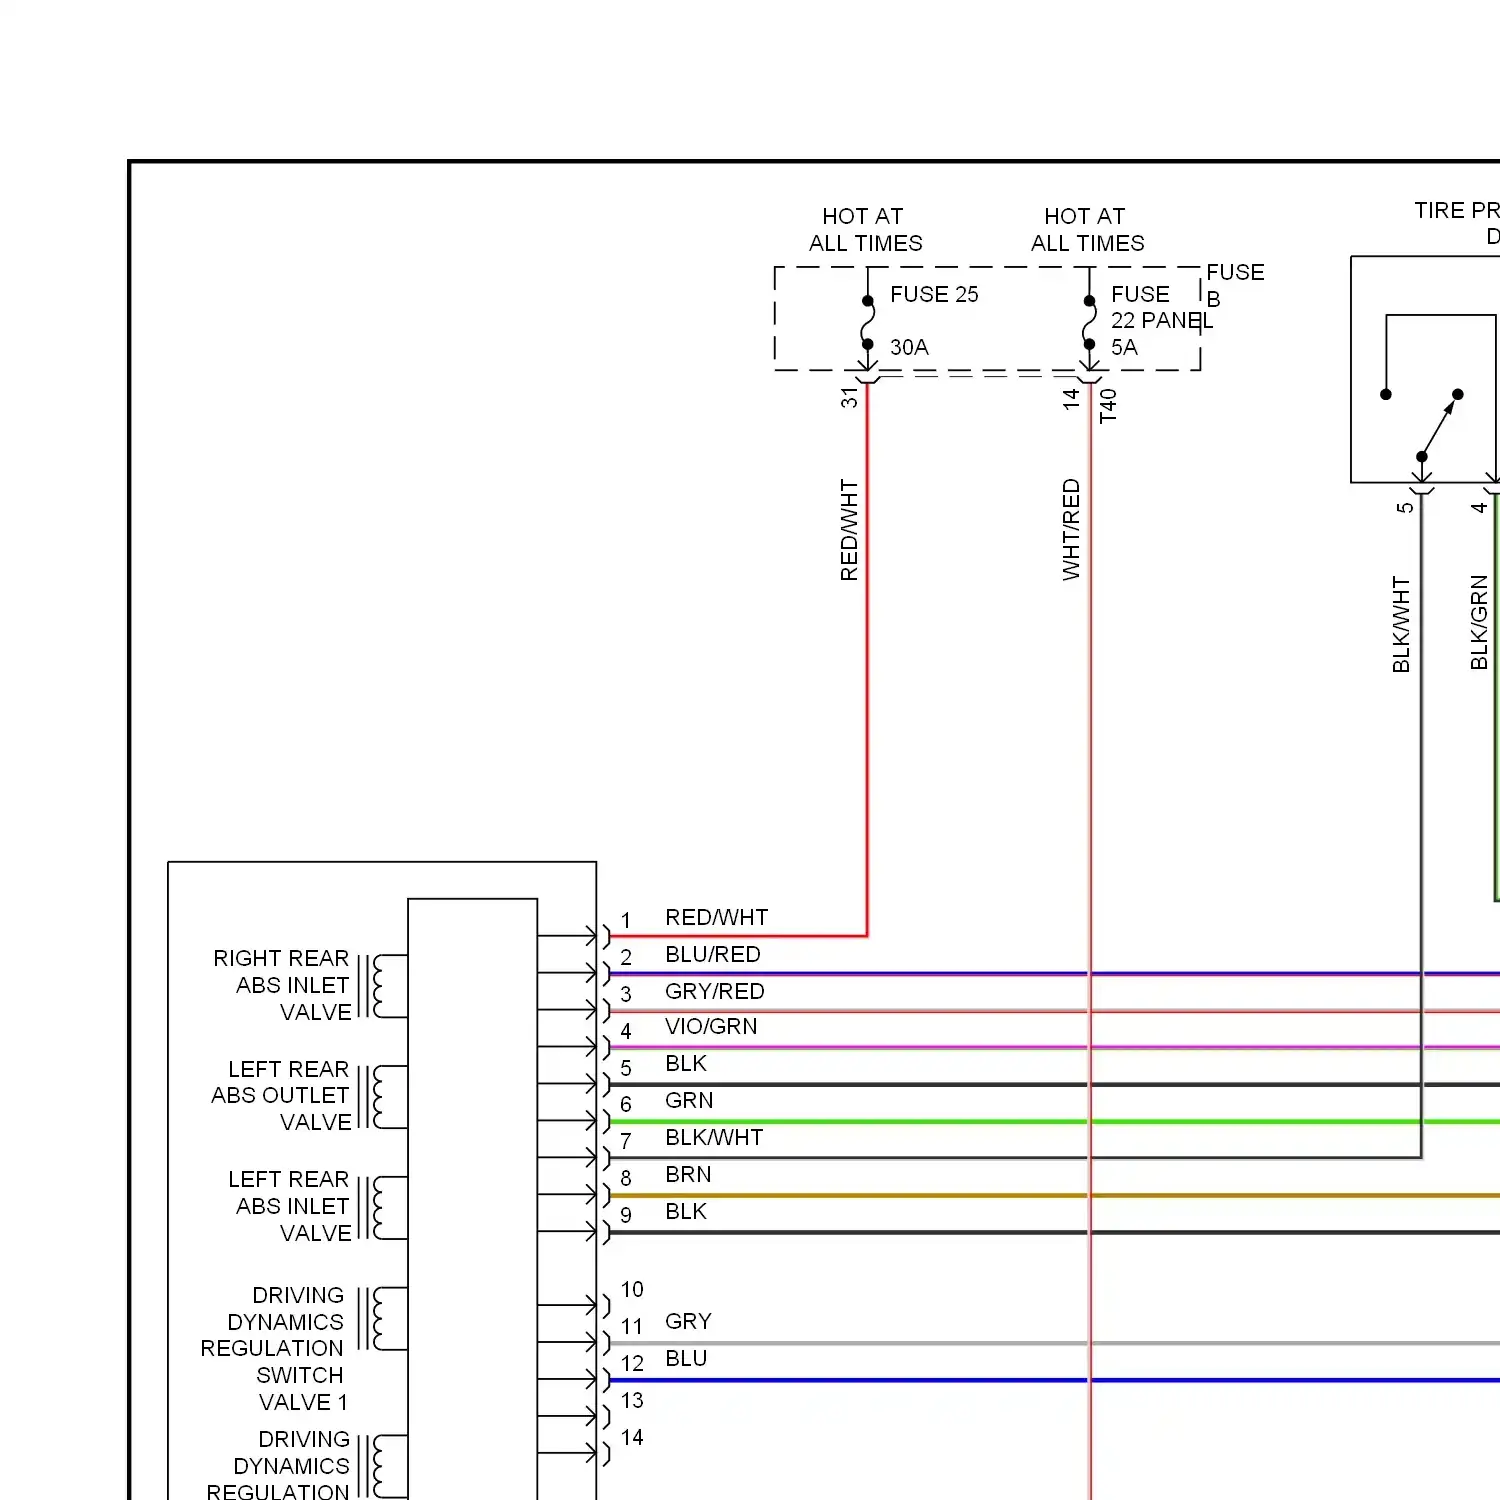Click the LEFT REAR ABS OUTLET VALVE label

(x=281, y=1095)
